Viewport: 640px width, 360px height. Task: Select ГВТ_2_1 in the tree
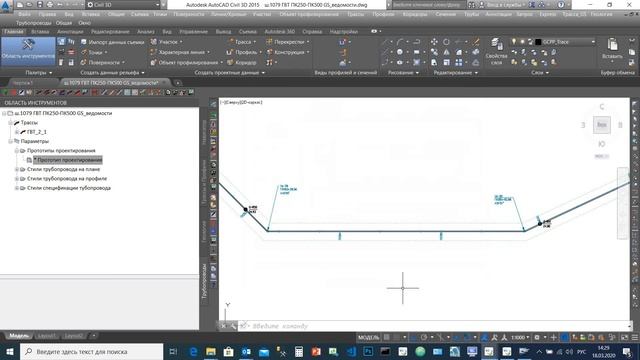coord(36,132)
